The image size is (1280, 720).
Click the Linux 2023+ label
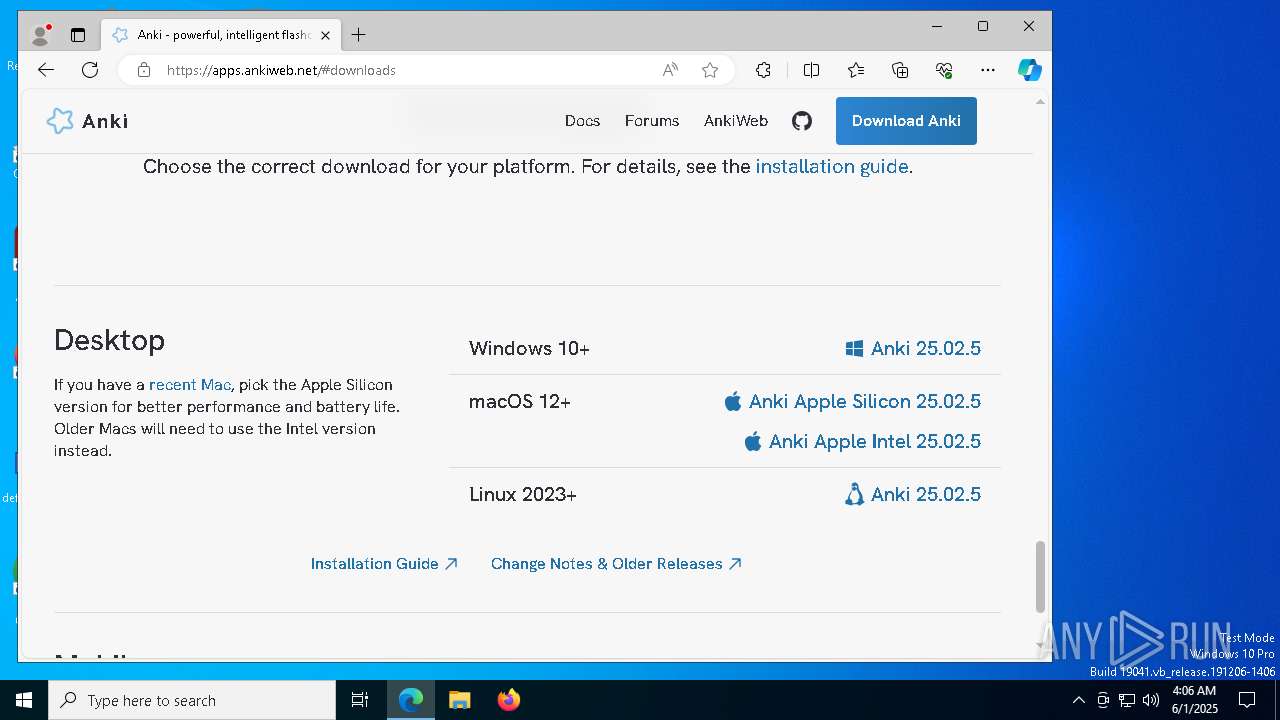[523, 495]
